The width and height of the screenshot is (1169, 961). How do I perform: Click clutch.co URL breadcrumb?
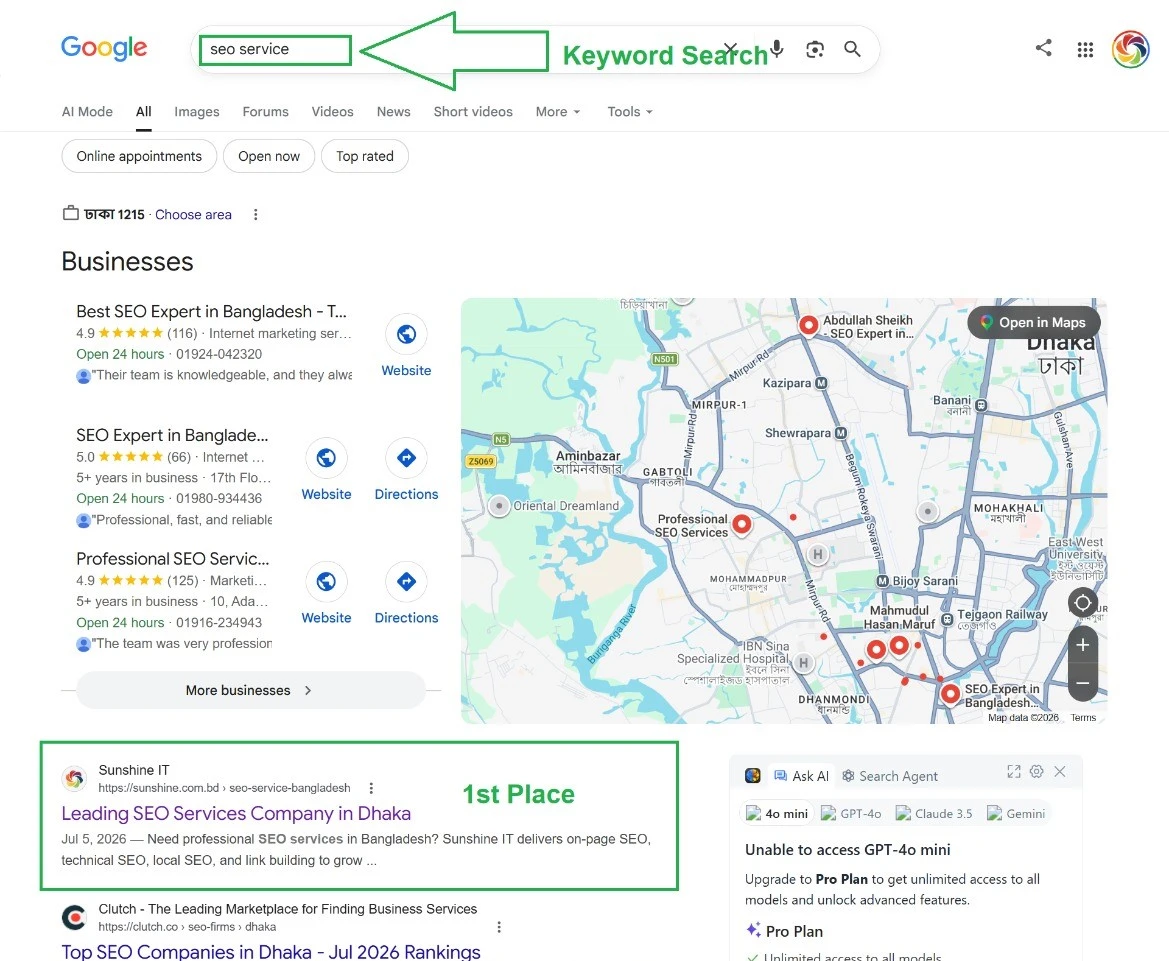[187, 927]
